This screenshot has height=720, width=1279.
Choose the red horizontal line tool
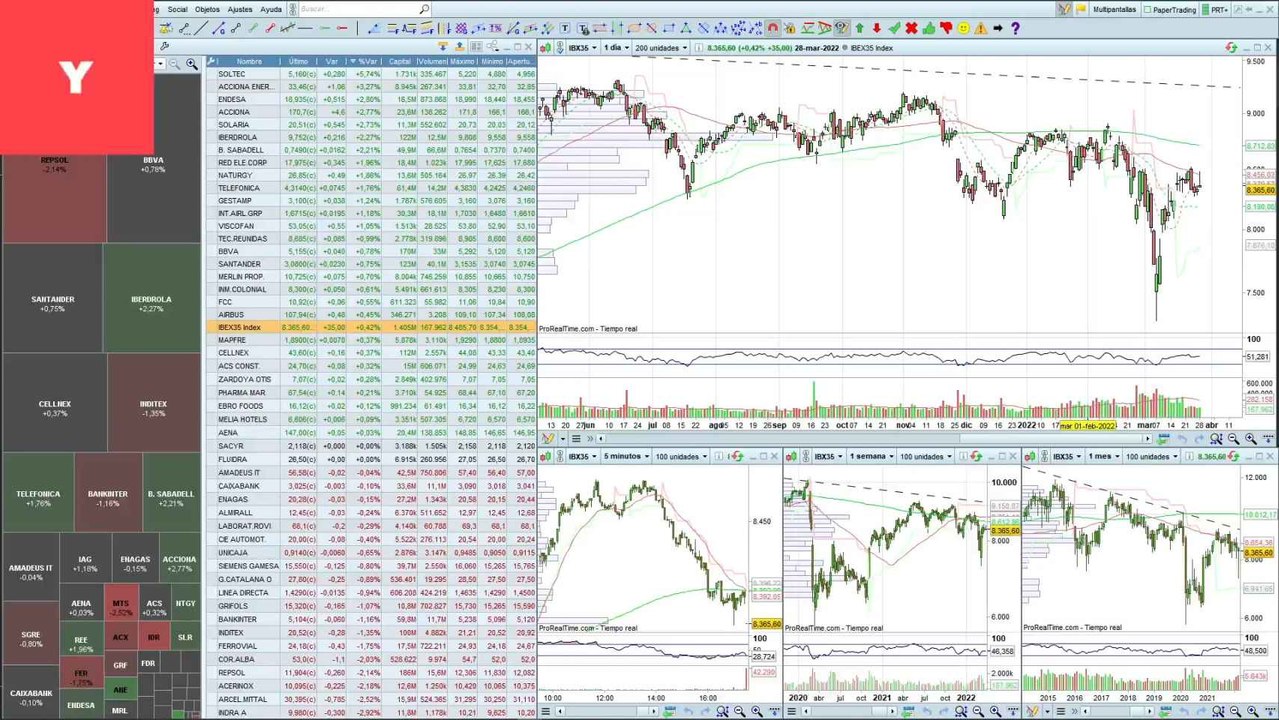click(x=341, y=27)
